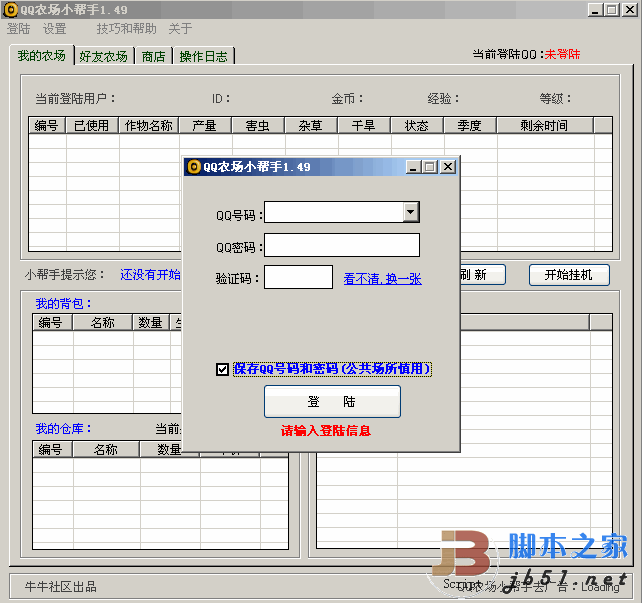642x603 pixels.
Task: Minimize the main QQ农场小帮手 window
Action: pos(595,9)
